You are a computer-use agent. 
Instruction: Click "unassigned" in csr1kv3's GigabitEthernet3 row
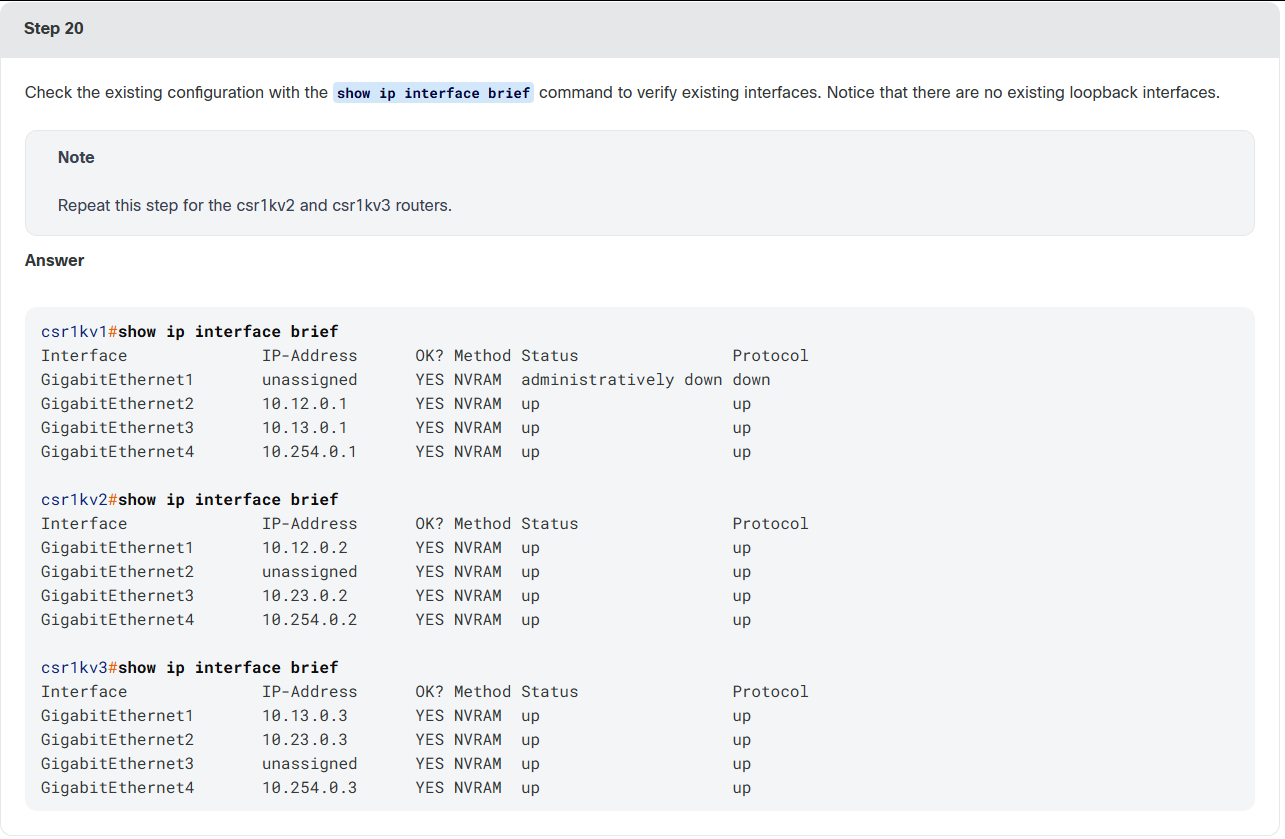310,764
